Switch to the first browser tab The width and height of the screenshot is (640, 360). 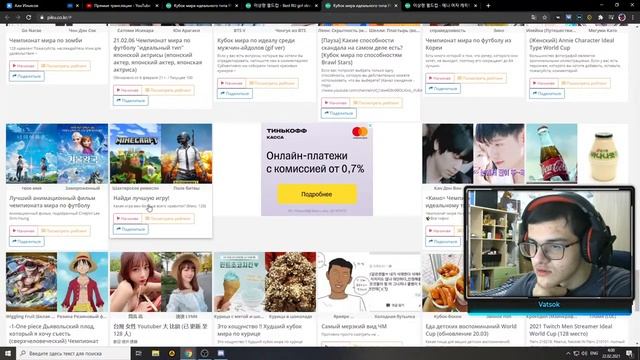(x=42, y=6)
